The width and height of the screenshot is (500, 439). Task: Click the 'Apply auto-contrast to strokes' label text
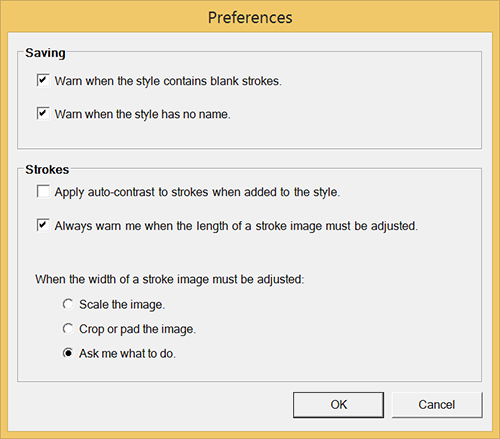(197, 192)
